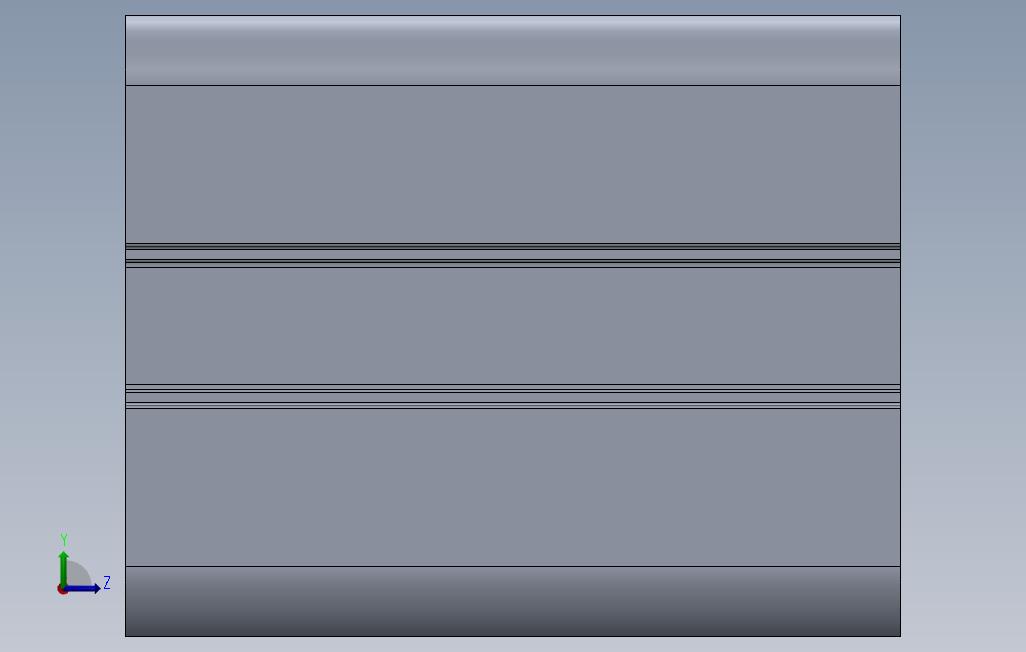Image resolution: width=1026 pixels, height=652 pixels.
Task: Pick the model's left vertical edge
Action: pos(126,325)
